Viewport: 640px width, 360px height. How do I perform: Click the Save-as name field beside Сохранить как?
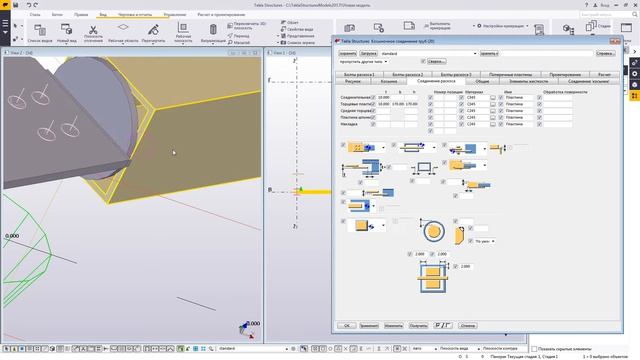click(546, 53)
